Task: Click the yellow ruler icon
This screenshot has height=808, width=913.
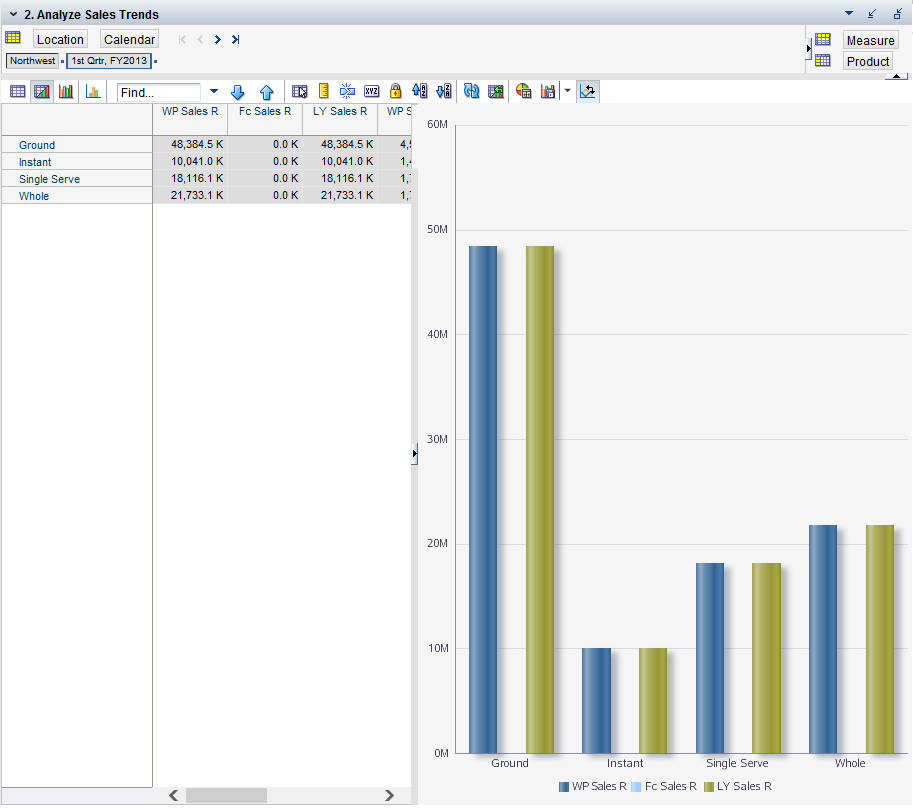Action: pyautogui.click(x=324, y=91)
